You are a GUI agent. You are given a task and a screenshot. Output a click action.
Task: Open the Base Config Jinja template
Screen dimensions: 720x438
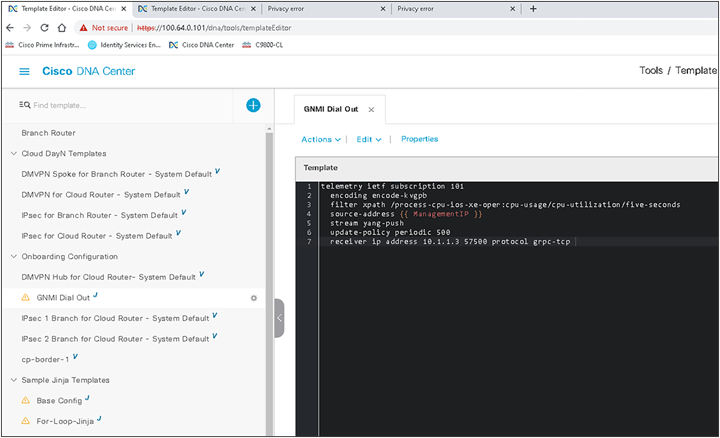click(x=59, y=401)
